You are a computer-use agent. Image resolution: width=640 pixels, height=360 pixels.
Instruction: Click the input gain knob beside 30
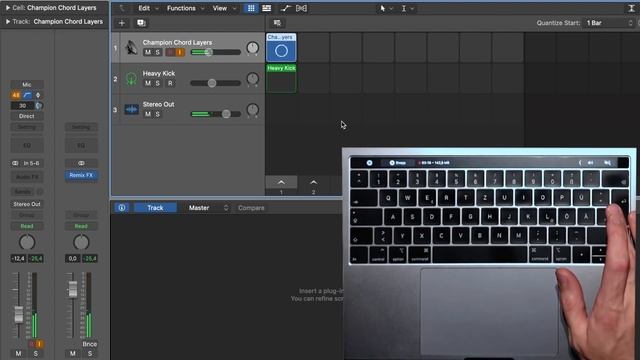coord(39,106)
